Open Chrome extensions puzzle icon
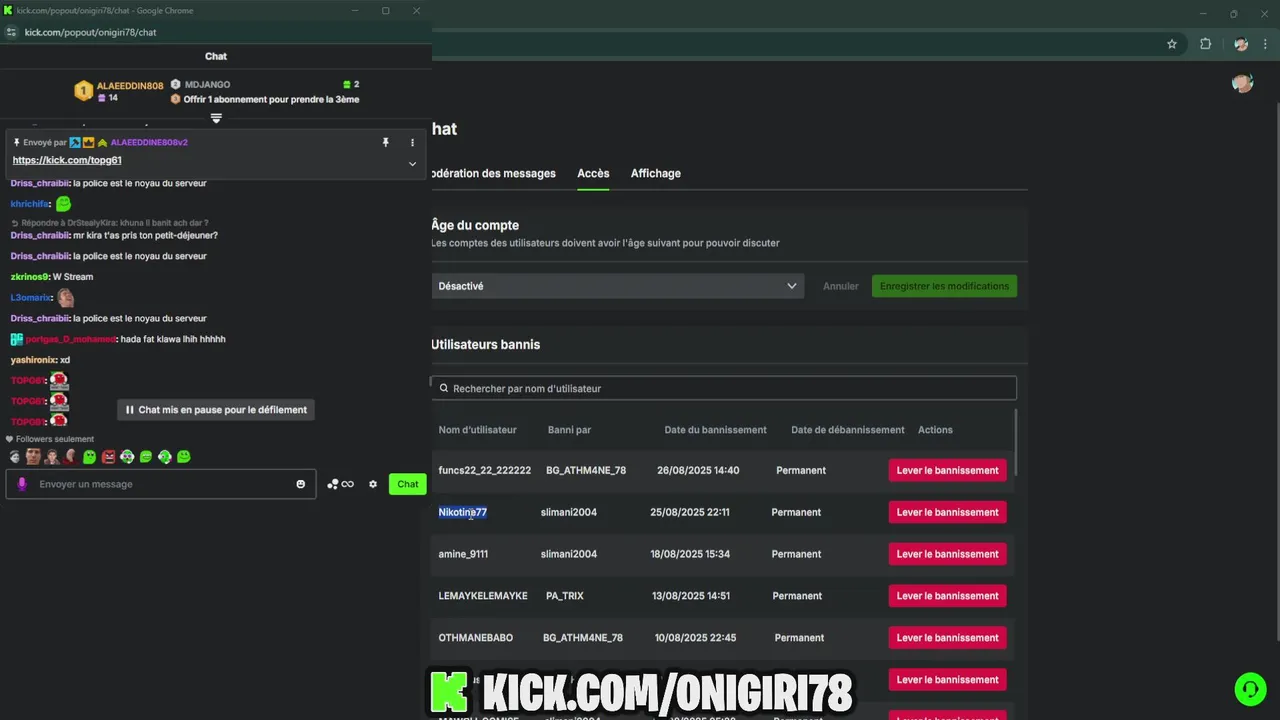 [x=1205, y=44]
